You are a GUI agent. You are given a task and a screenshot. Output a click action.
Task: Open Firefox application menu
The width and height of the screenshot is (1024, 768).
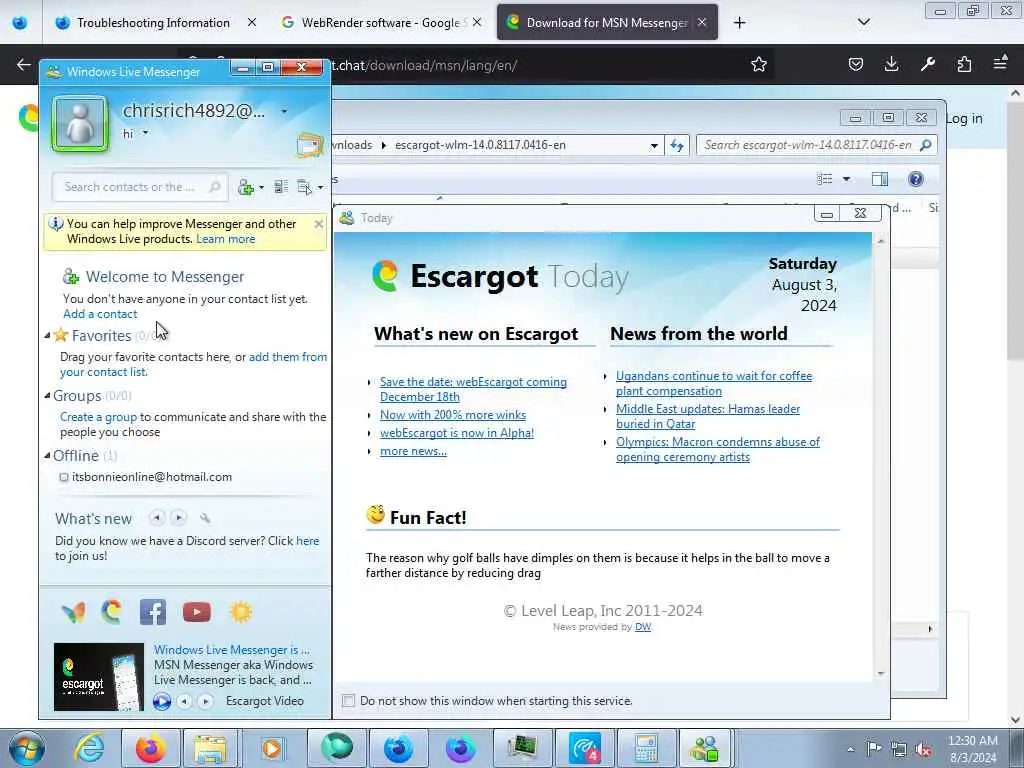[x=1000, y=63]
